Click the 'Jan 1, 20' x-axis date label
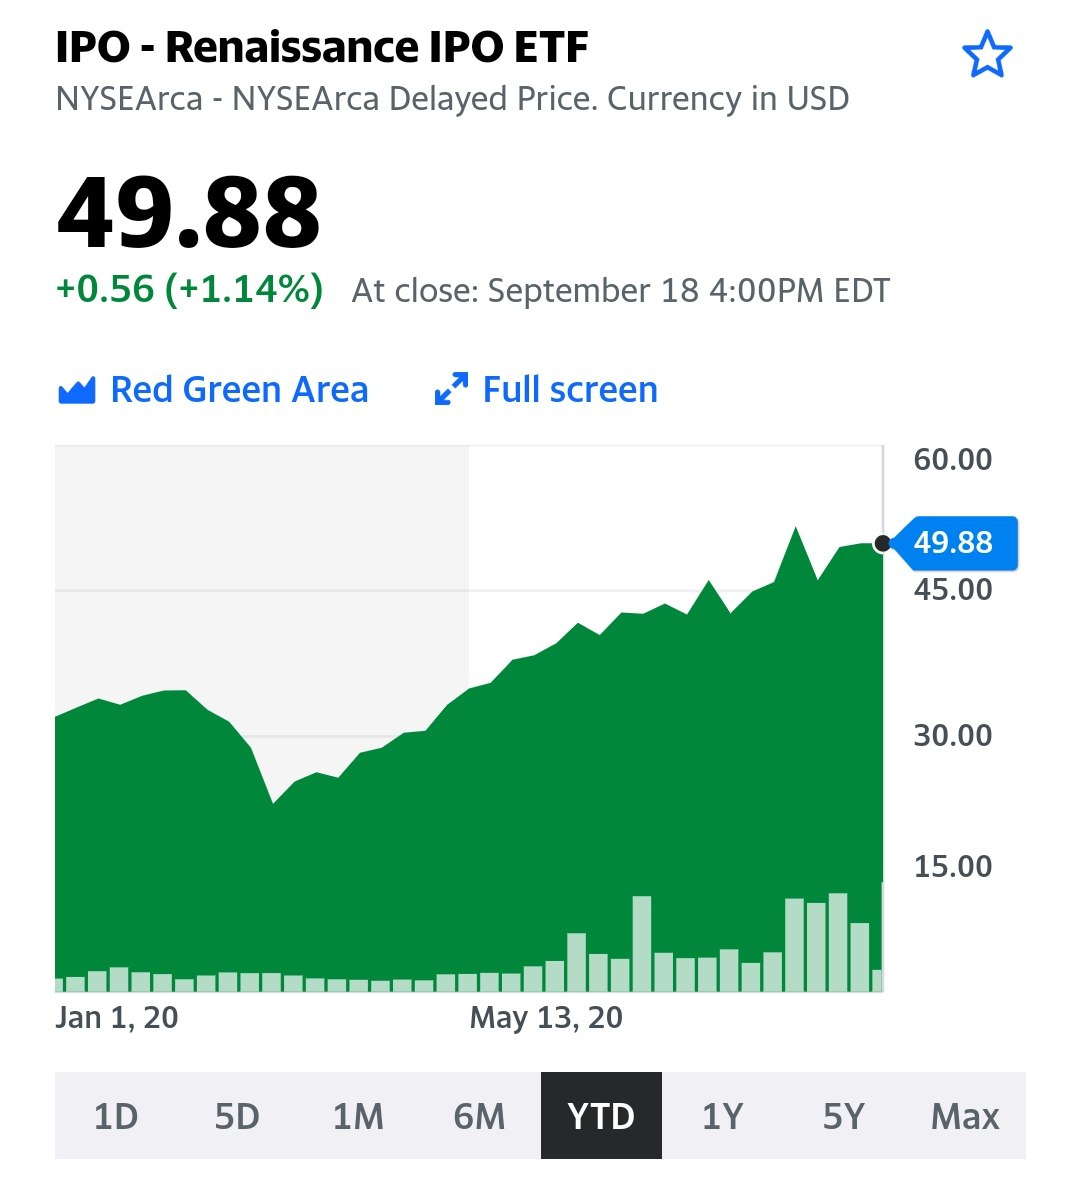This screenshot has height=1187, width=1080. click(x=117, y=1018)
